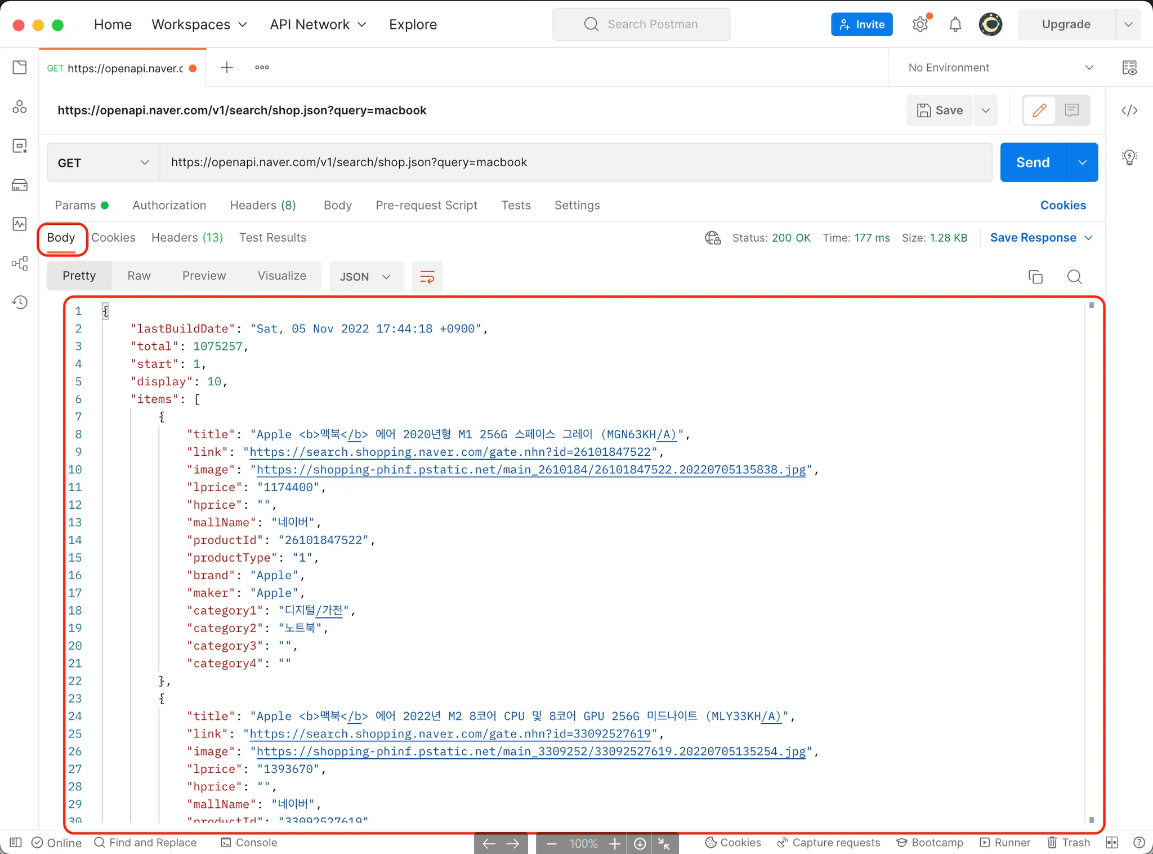Click the user avatar icon
This screenshot has height=854, width=1153.
click(x=990, y=24)
